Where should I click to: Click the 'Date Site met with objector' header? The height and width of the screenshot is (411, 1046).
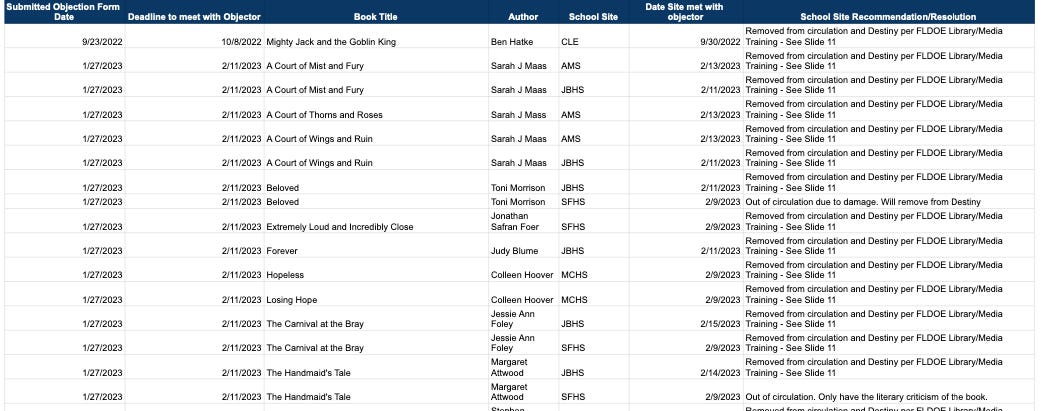[x=685, y=11]
